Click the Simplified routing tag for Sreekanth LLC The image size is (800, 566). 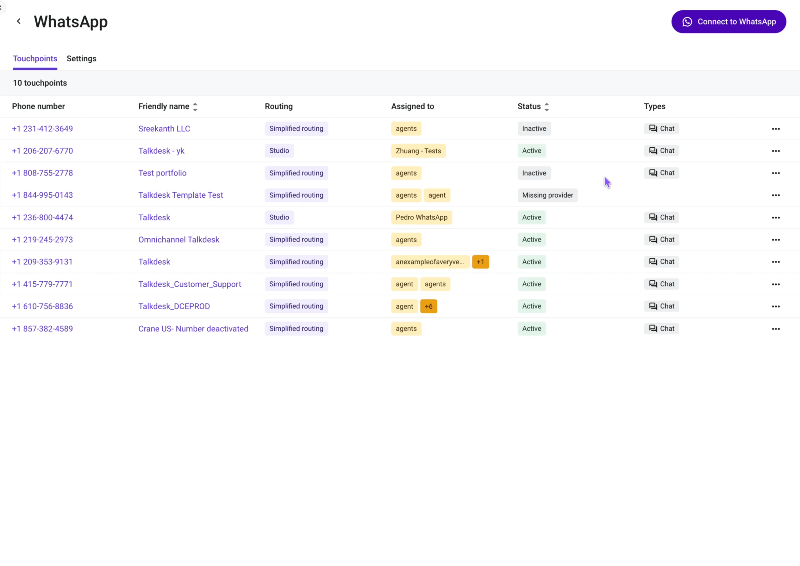point(296,129)
